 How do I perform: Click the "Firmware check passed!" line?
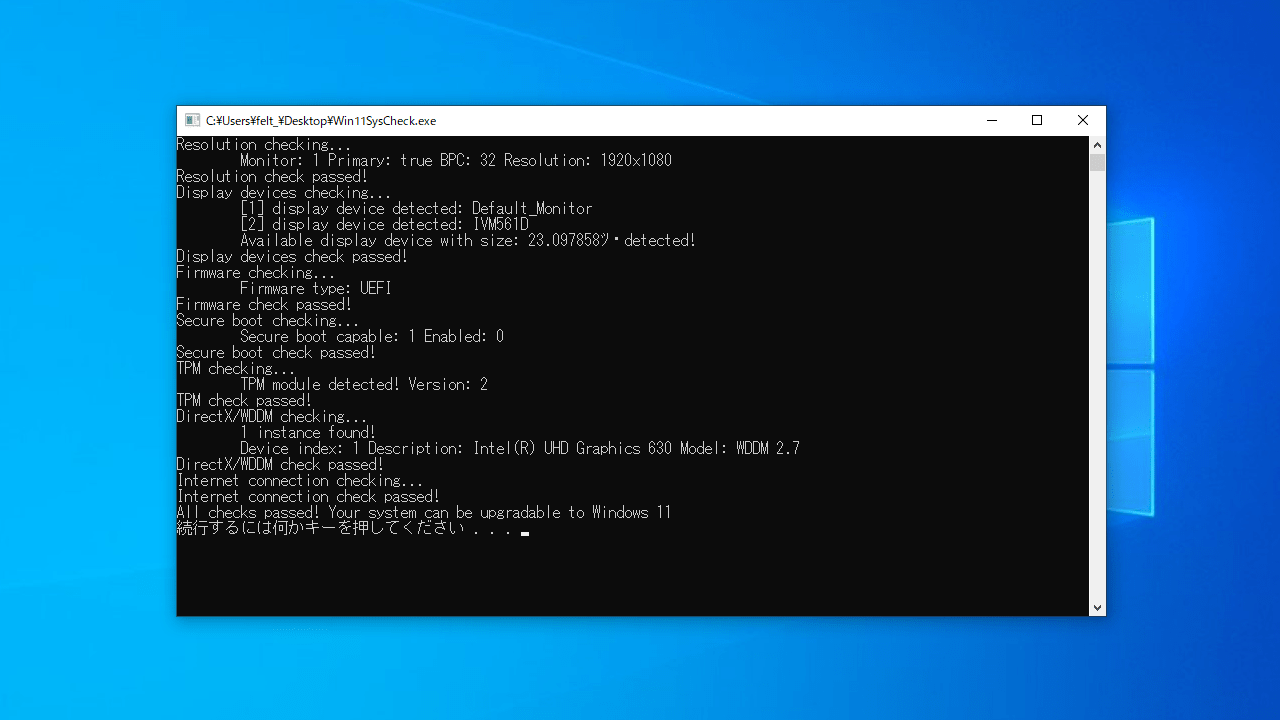point(264,304)
